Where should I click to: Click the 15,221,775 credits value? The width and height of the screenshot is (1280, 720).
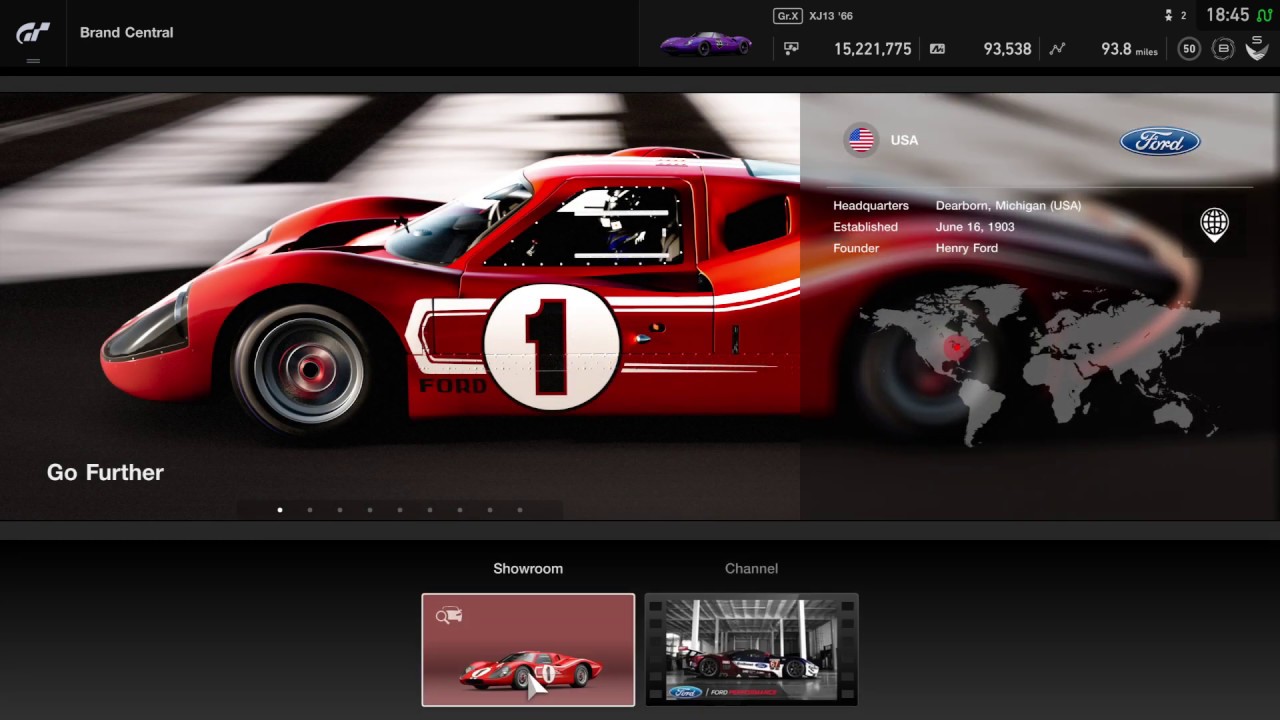(873, 48)
